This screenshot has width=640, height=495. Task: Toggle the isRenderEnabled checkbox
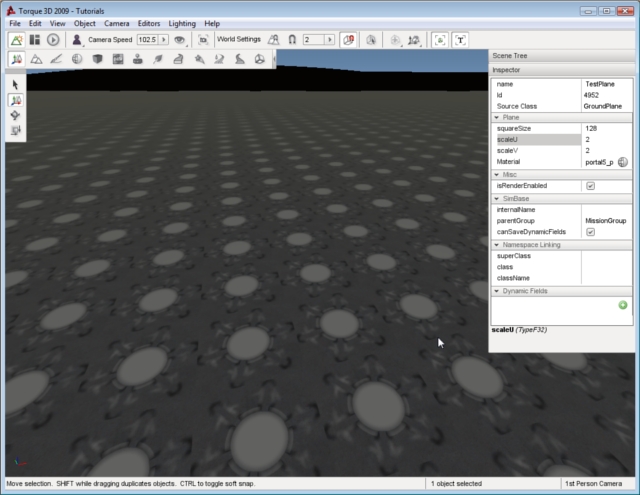pyautogui.click(x=590, y=186)
